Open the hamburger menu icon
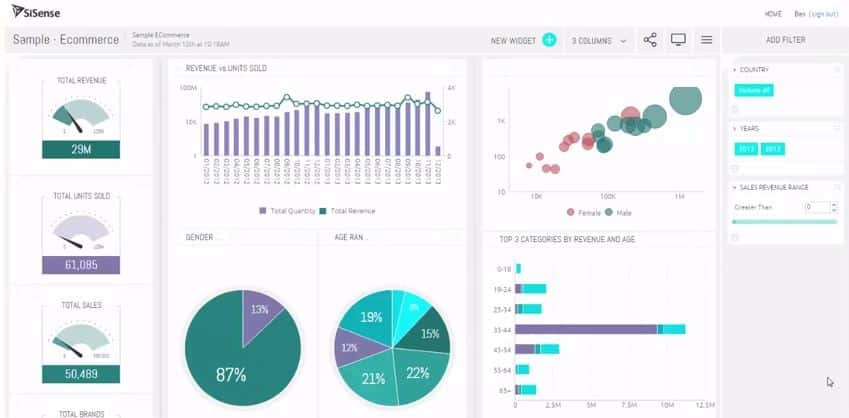849x418 pixels. (x=707, y=40)
